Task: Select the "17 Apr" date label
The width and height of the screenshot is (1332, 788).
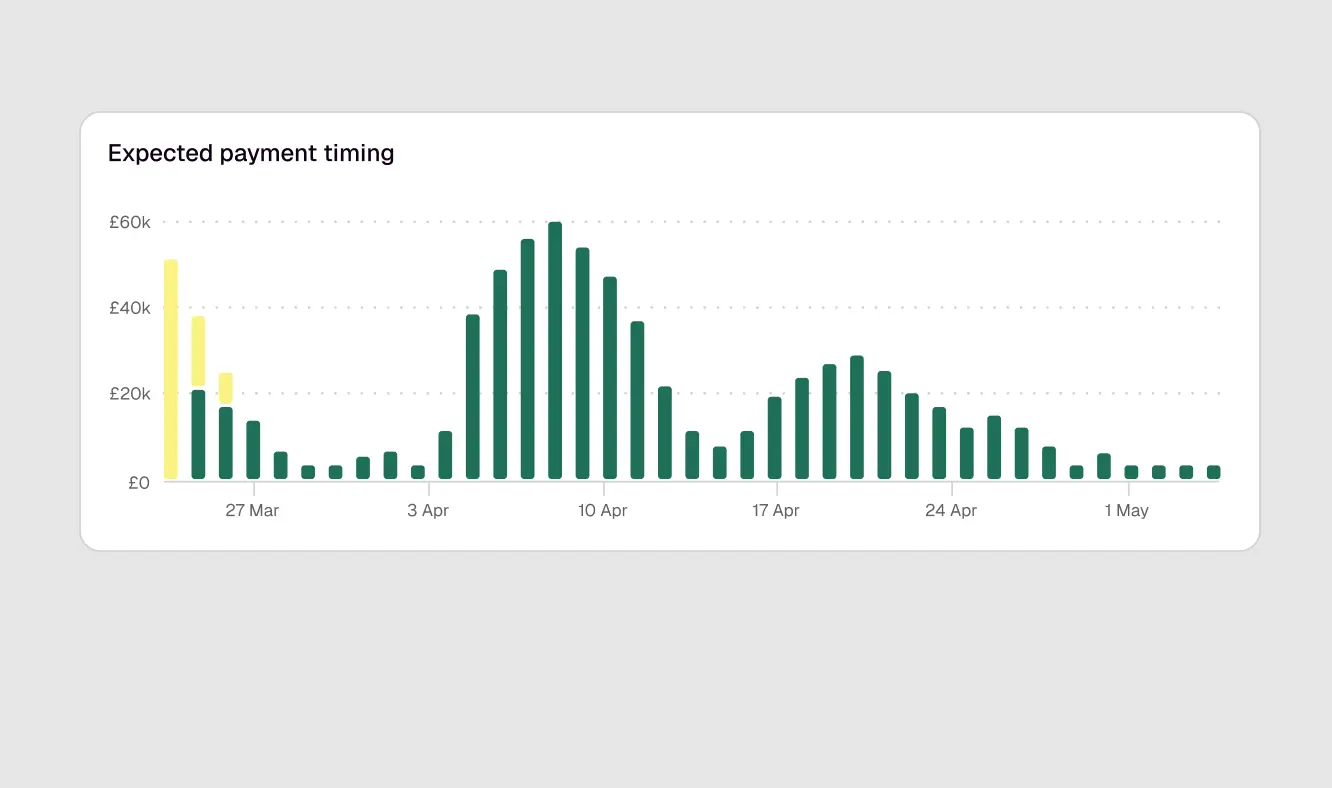Action: pyautogui.click(x=776, y=511)
